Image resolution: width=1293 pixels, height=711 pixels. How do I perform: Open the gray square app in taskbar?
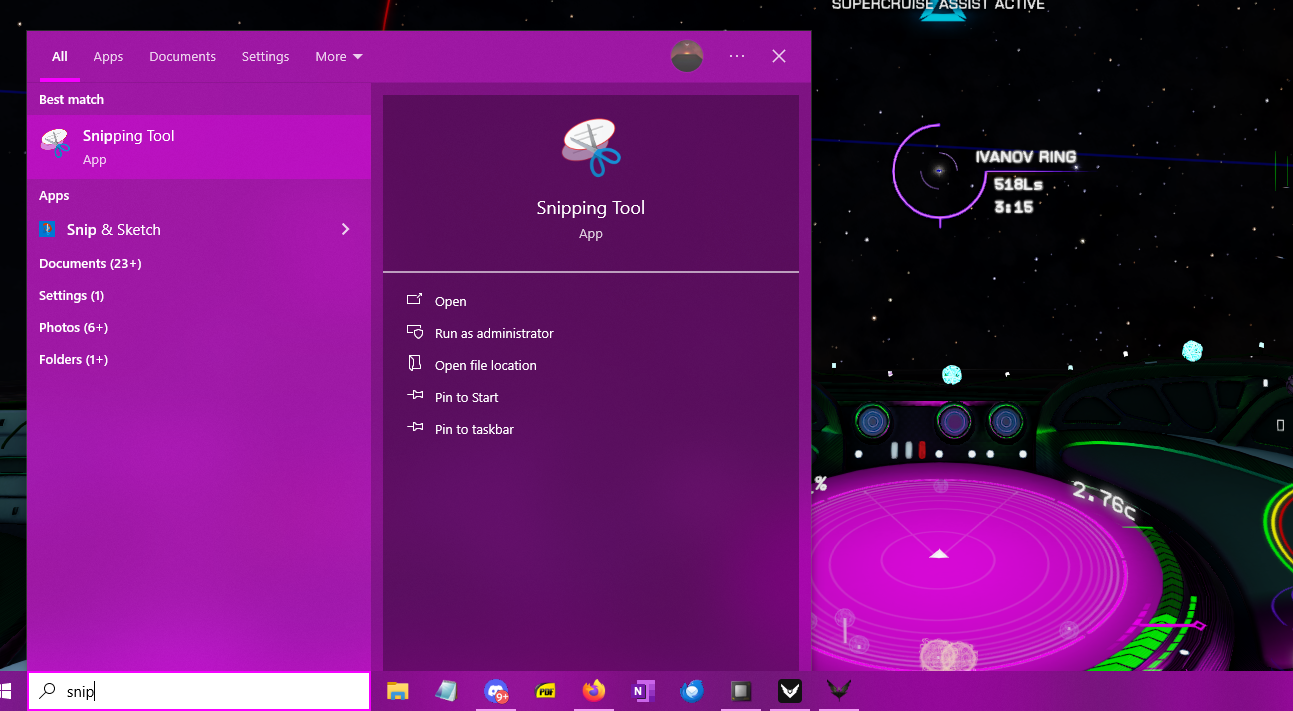(x=741, y=691)
